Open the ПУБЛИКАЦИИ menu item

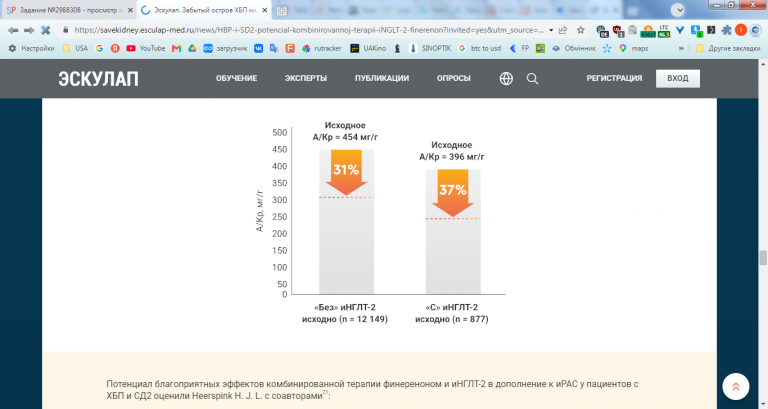tap(382, 78)
